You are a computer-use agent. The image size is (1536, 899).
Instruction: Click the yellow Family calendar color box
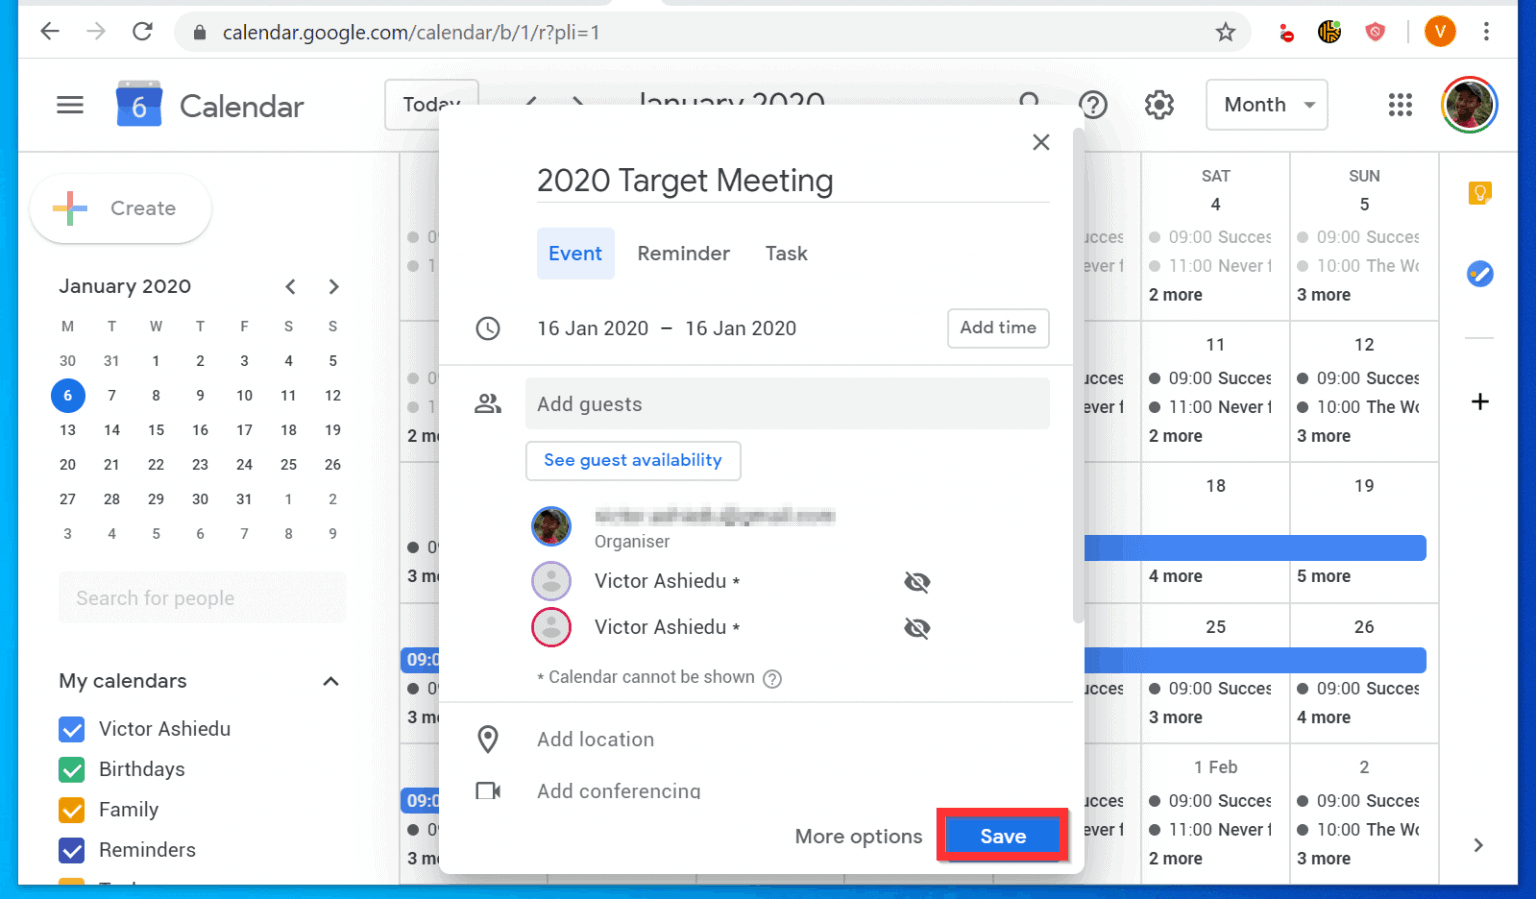click(x=71, y=810)
